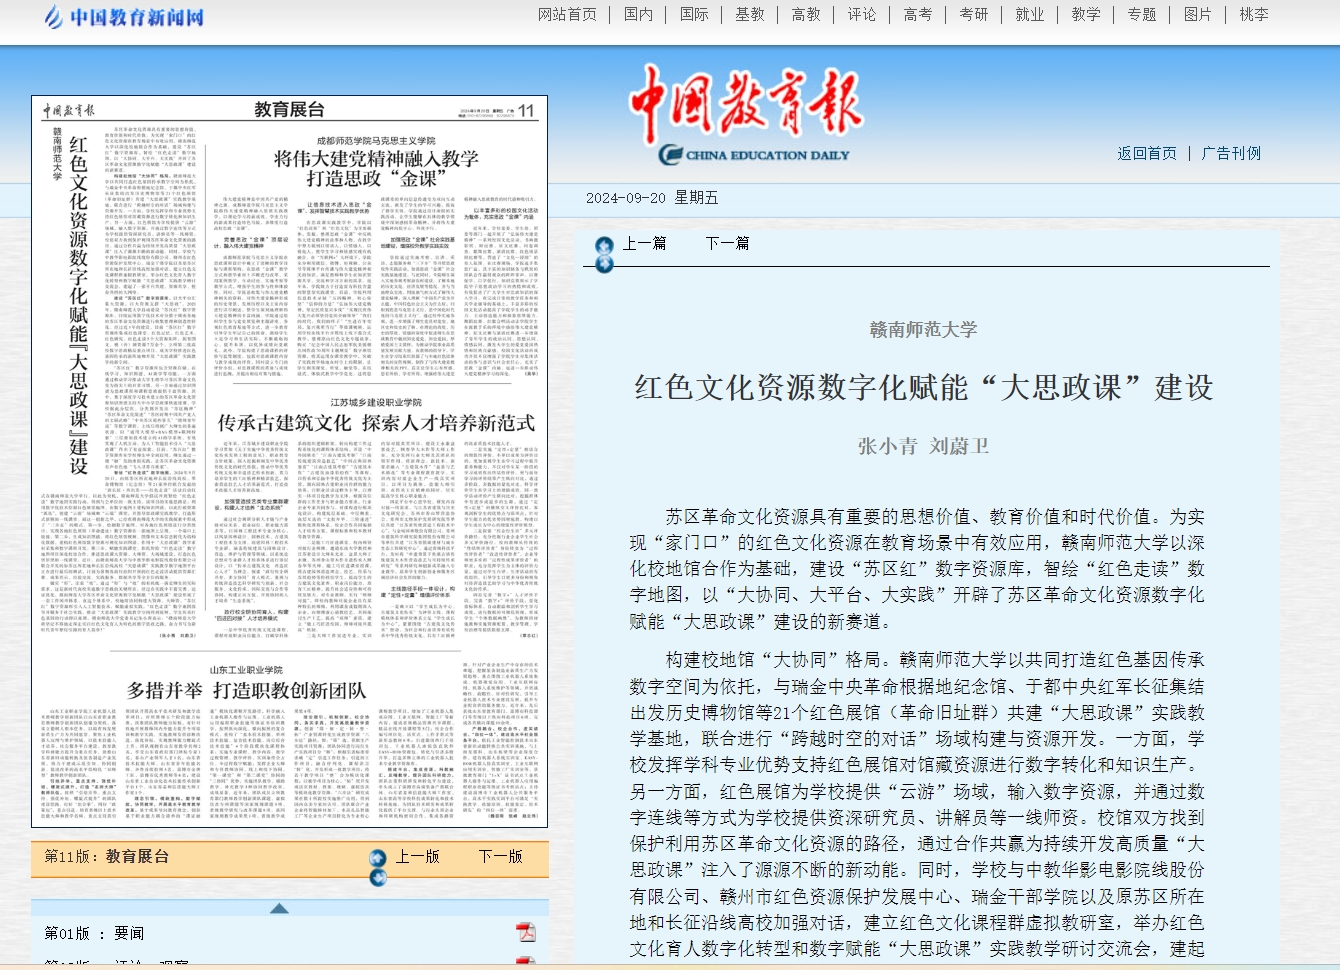
Task: Collapse the edition list with the triangle arrow
Action: [x=280, y=908]
